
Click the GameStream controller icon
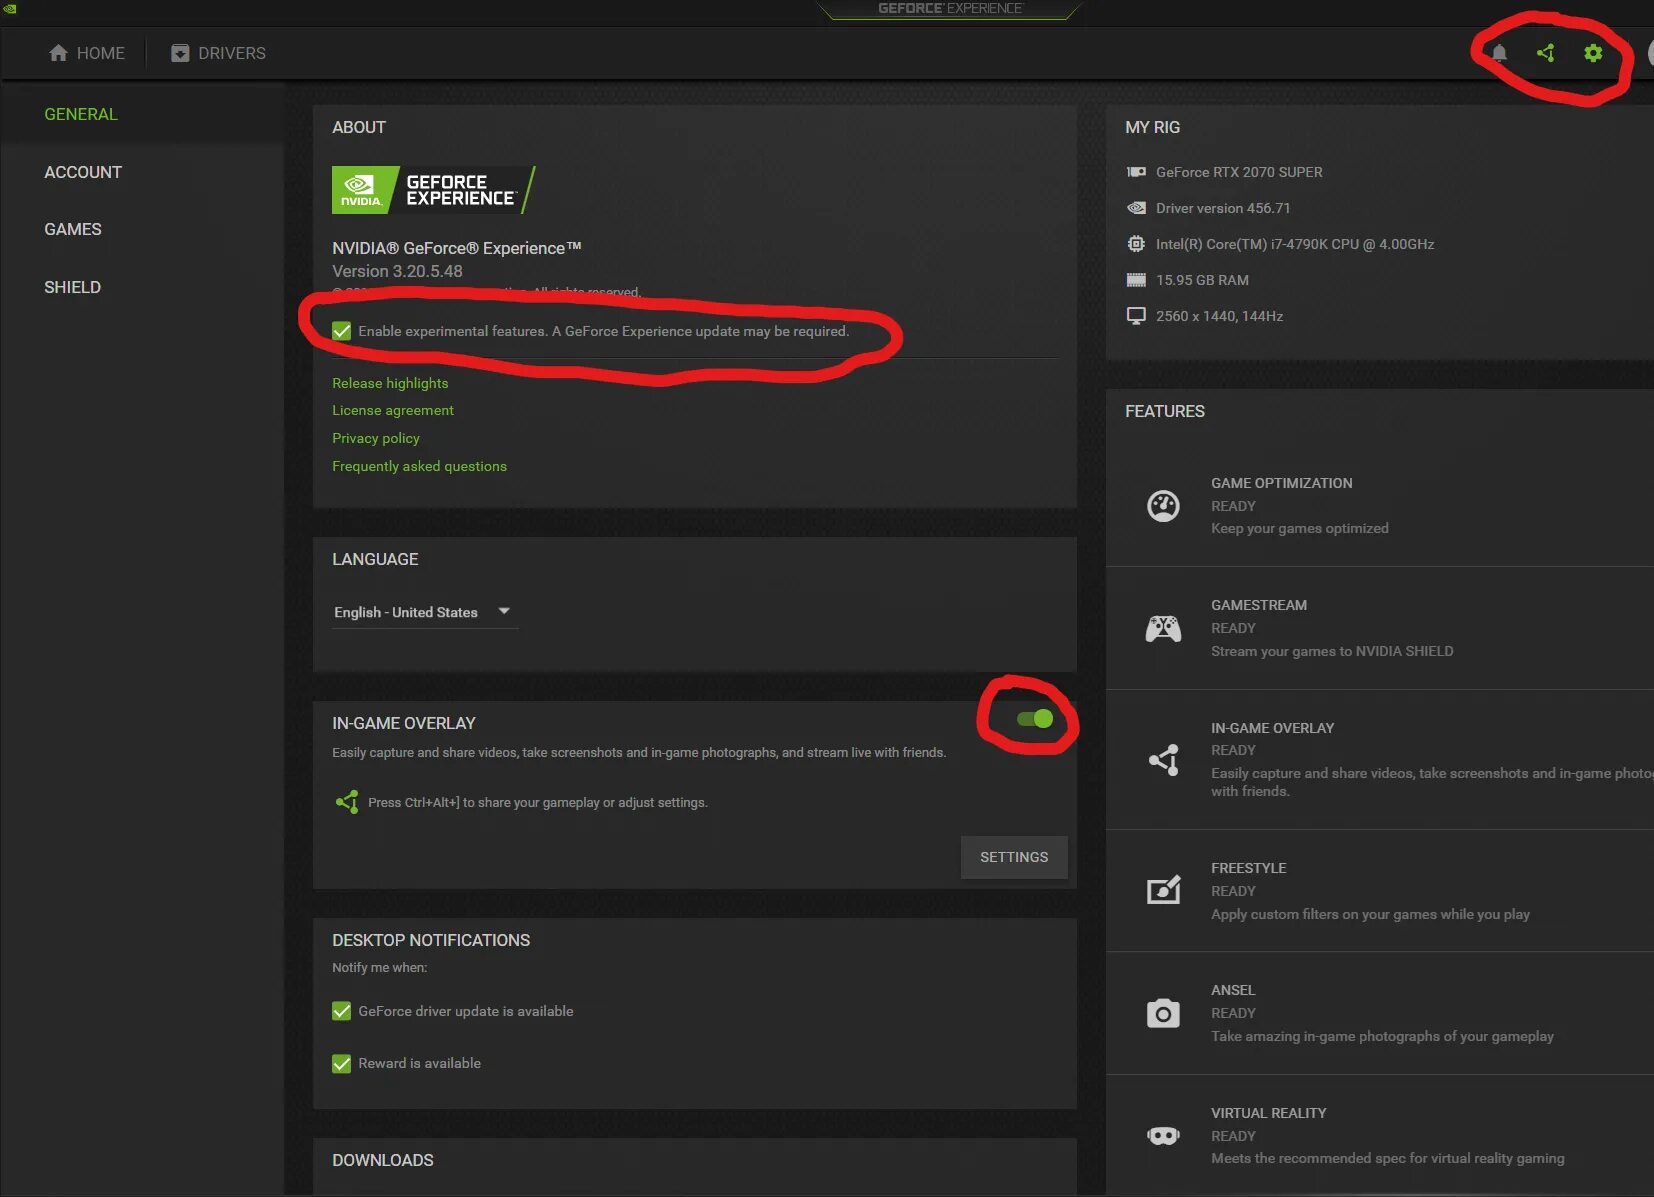[1163, 628]
